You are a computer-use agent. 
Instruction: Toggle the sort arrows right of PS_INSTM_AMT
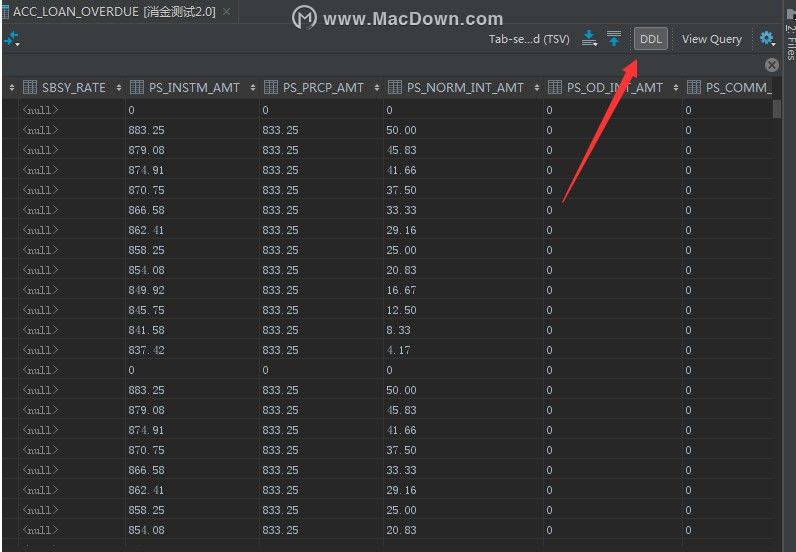253,88
